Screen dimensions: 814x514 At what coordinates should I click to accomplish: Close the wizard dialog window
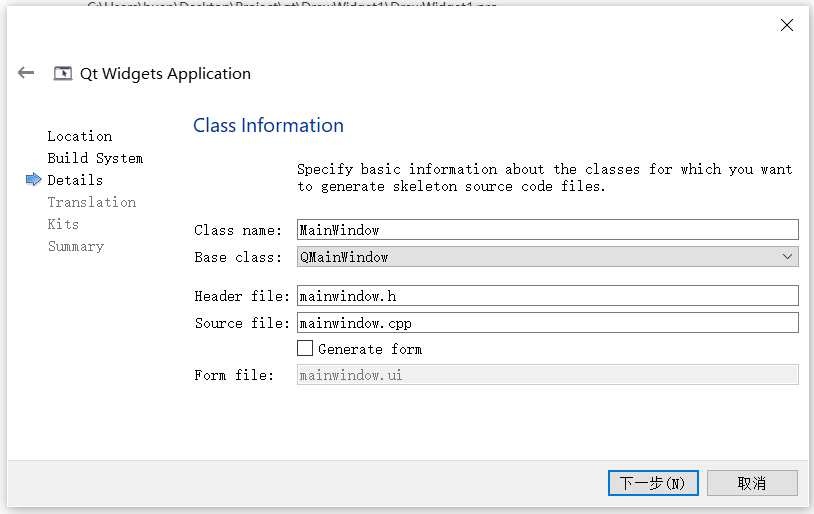pos(787,26)
